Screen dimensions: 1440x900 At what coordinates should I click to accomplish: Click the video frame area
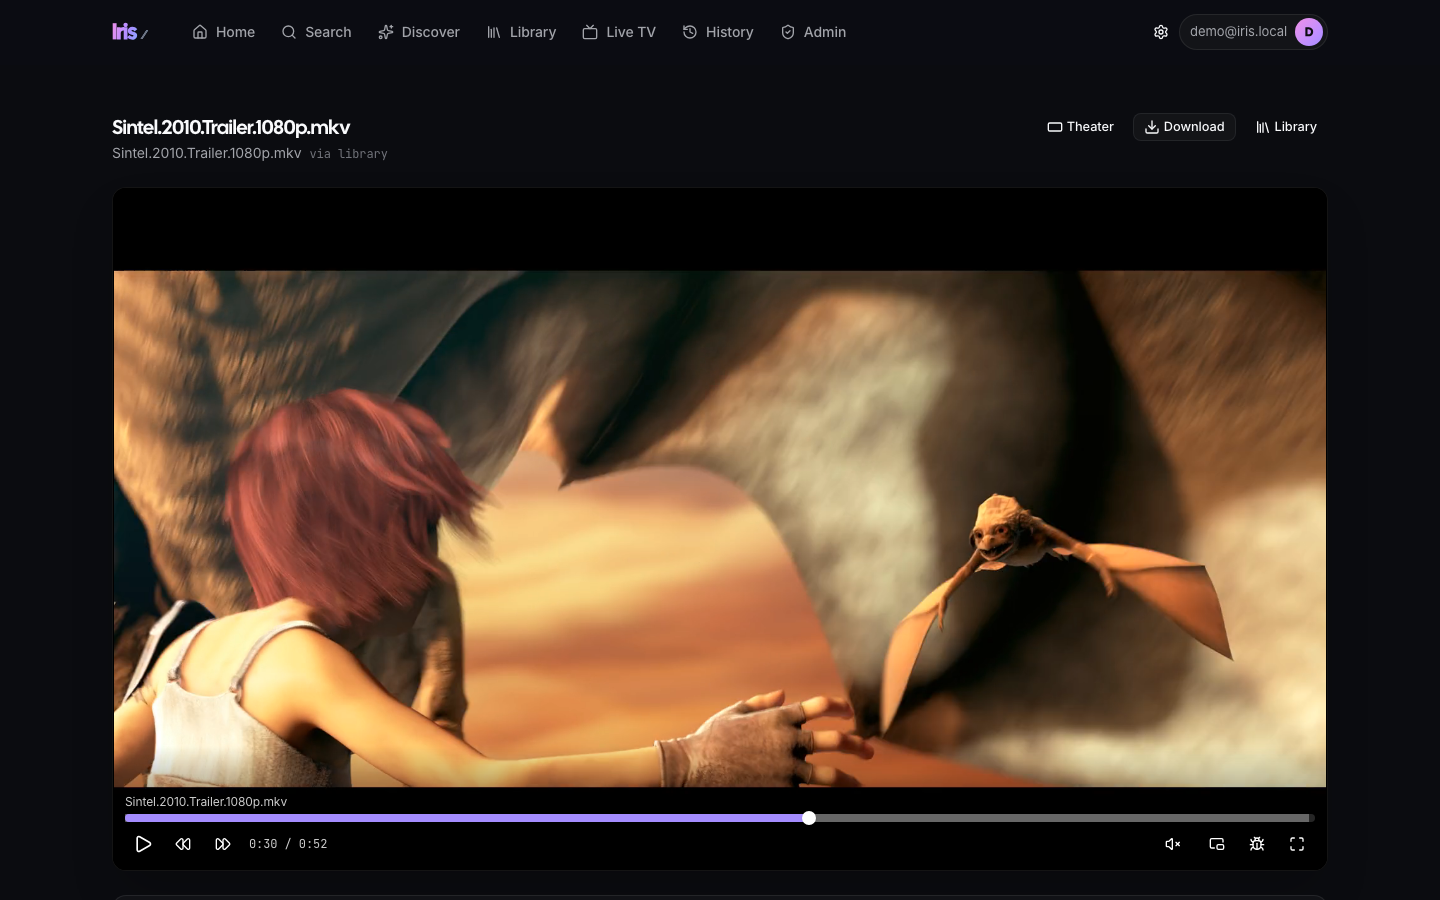[720, 528]
